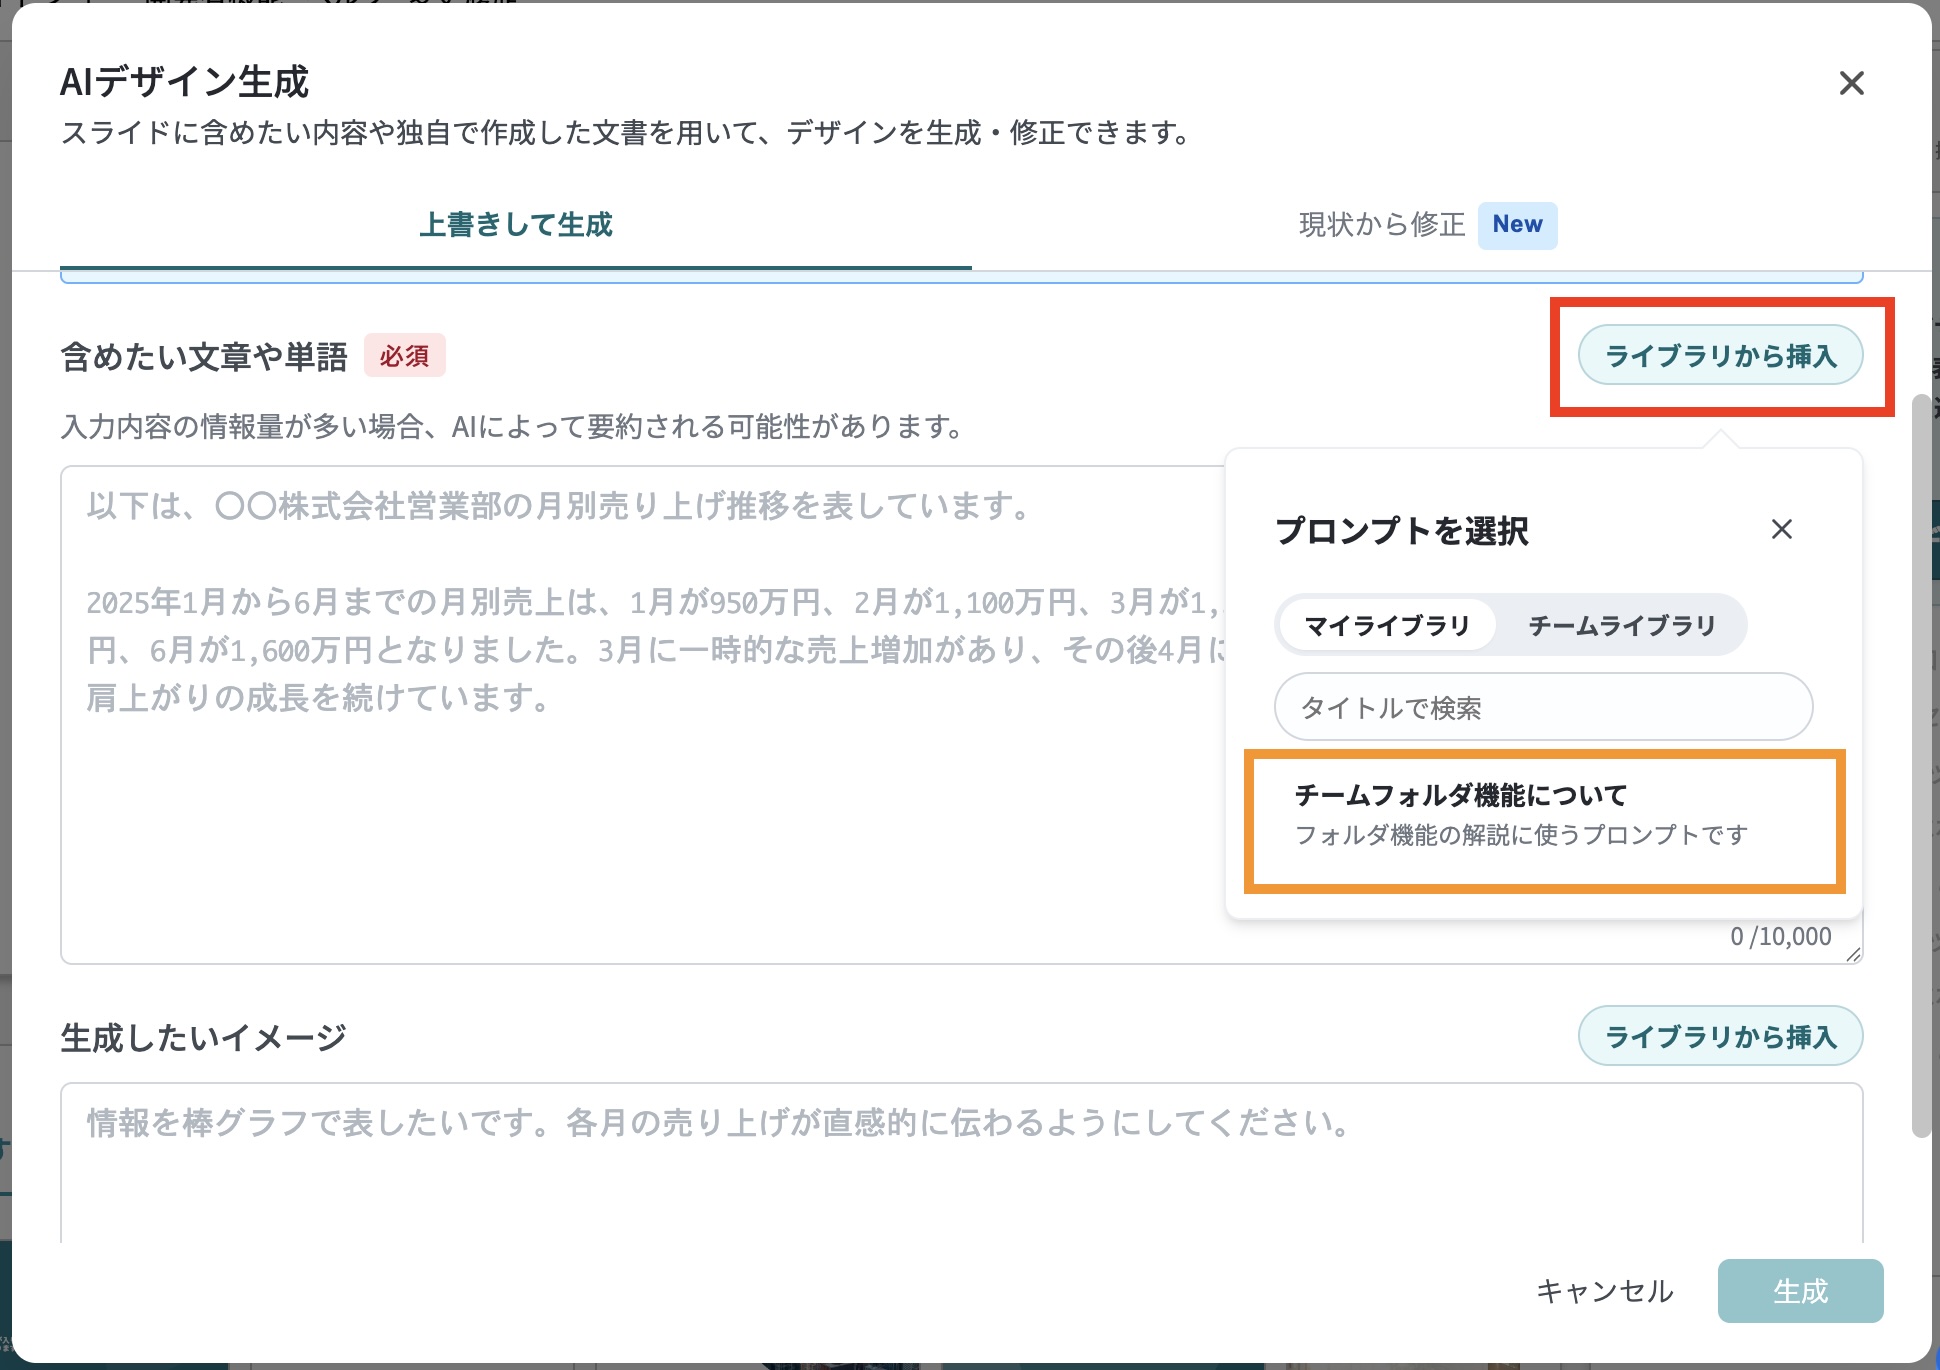Click the 含めたい文章や単語 section label
Screen dimensions: 1940x1370
pyautogui.click(x=204, y=357)
